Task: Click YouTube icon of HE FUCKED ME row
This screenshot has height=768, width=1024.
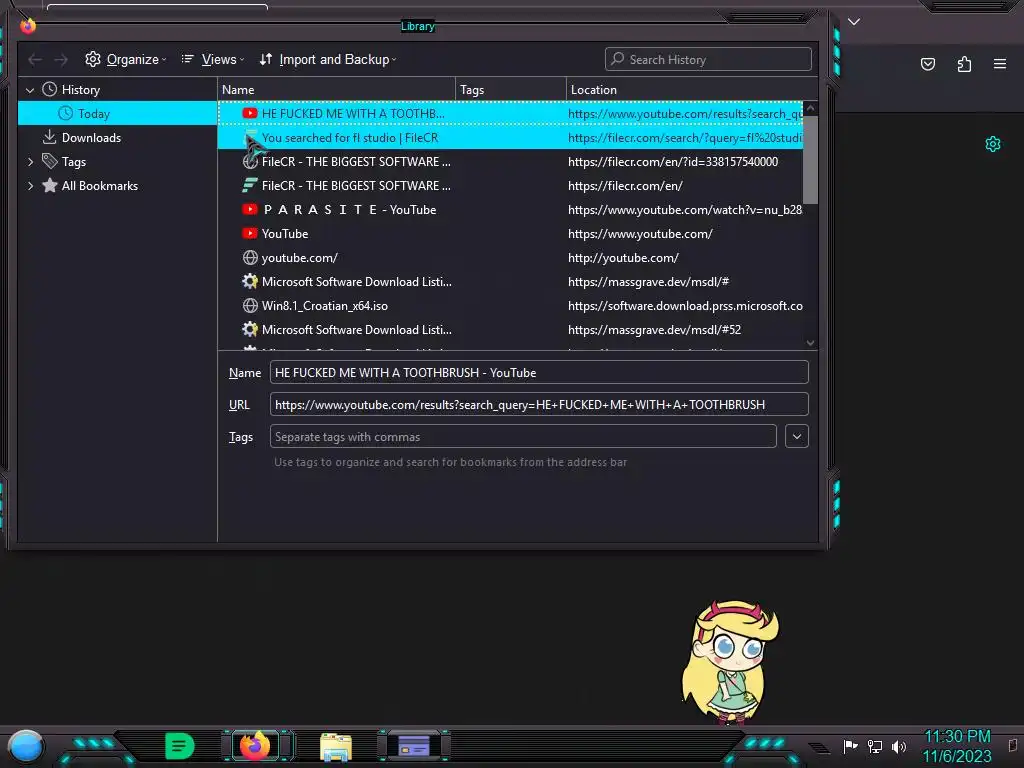Action: (x=249, y=114)
